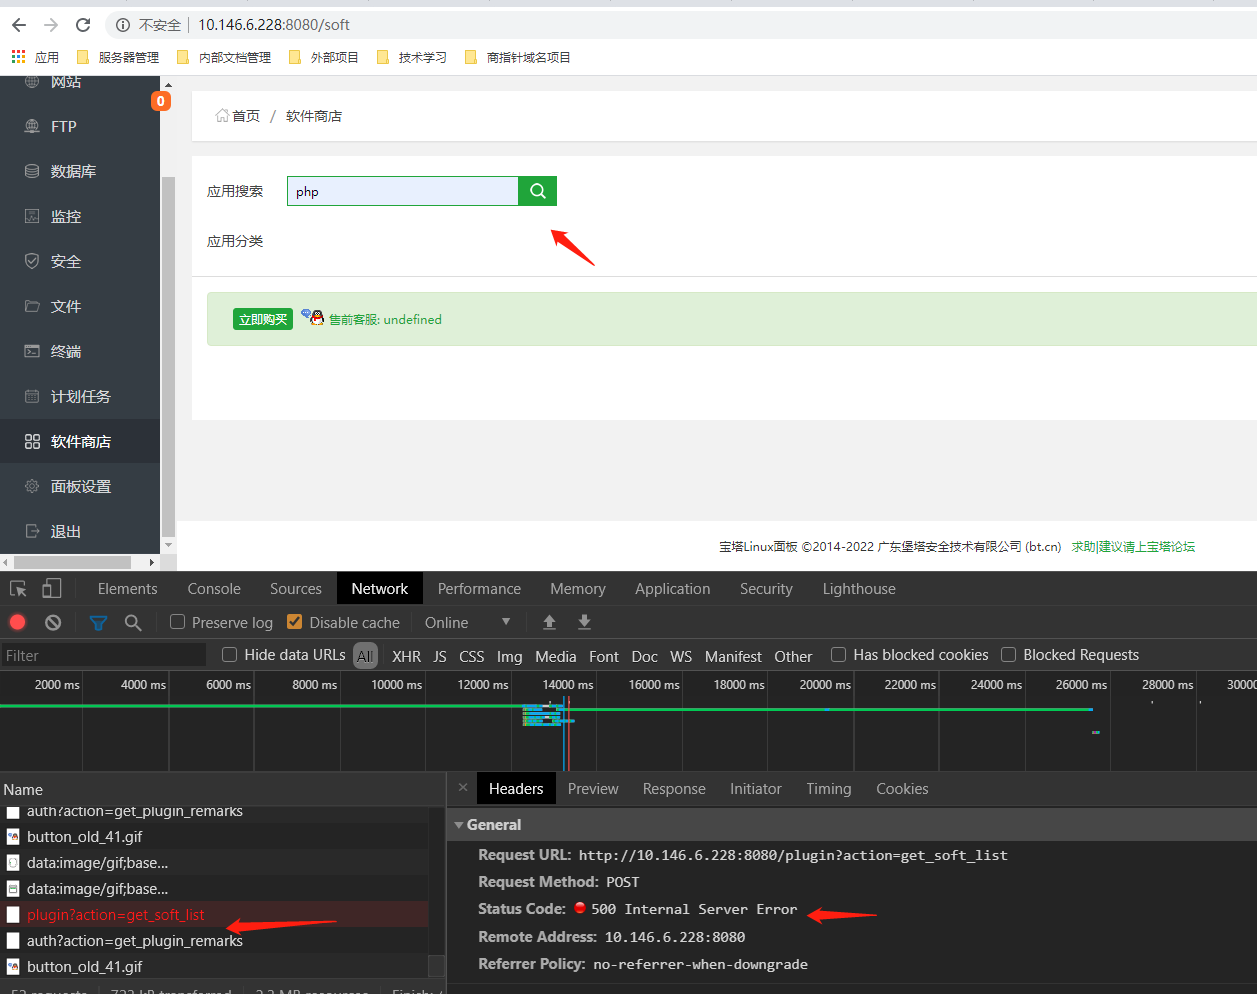Click the QQ penguin customer service icon

[x=313, y=317]
